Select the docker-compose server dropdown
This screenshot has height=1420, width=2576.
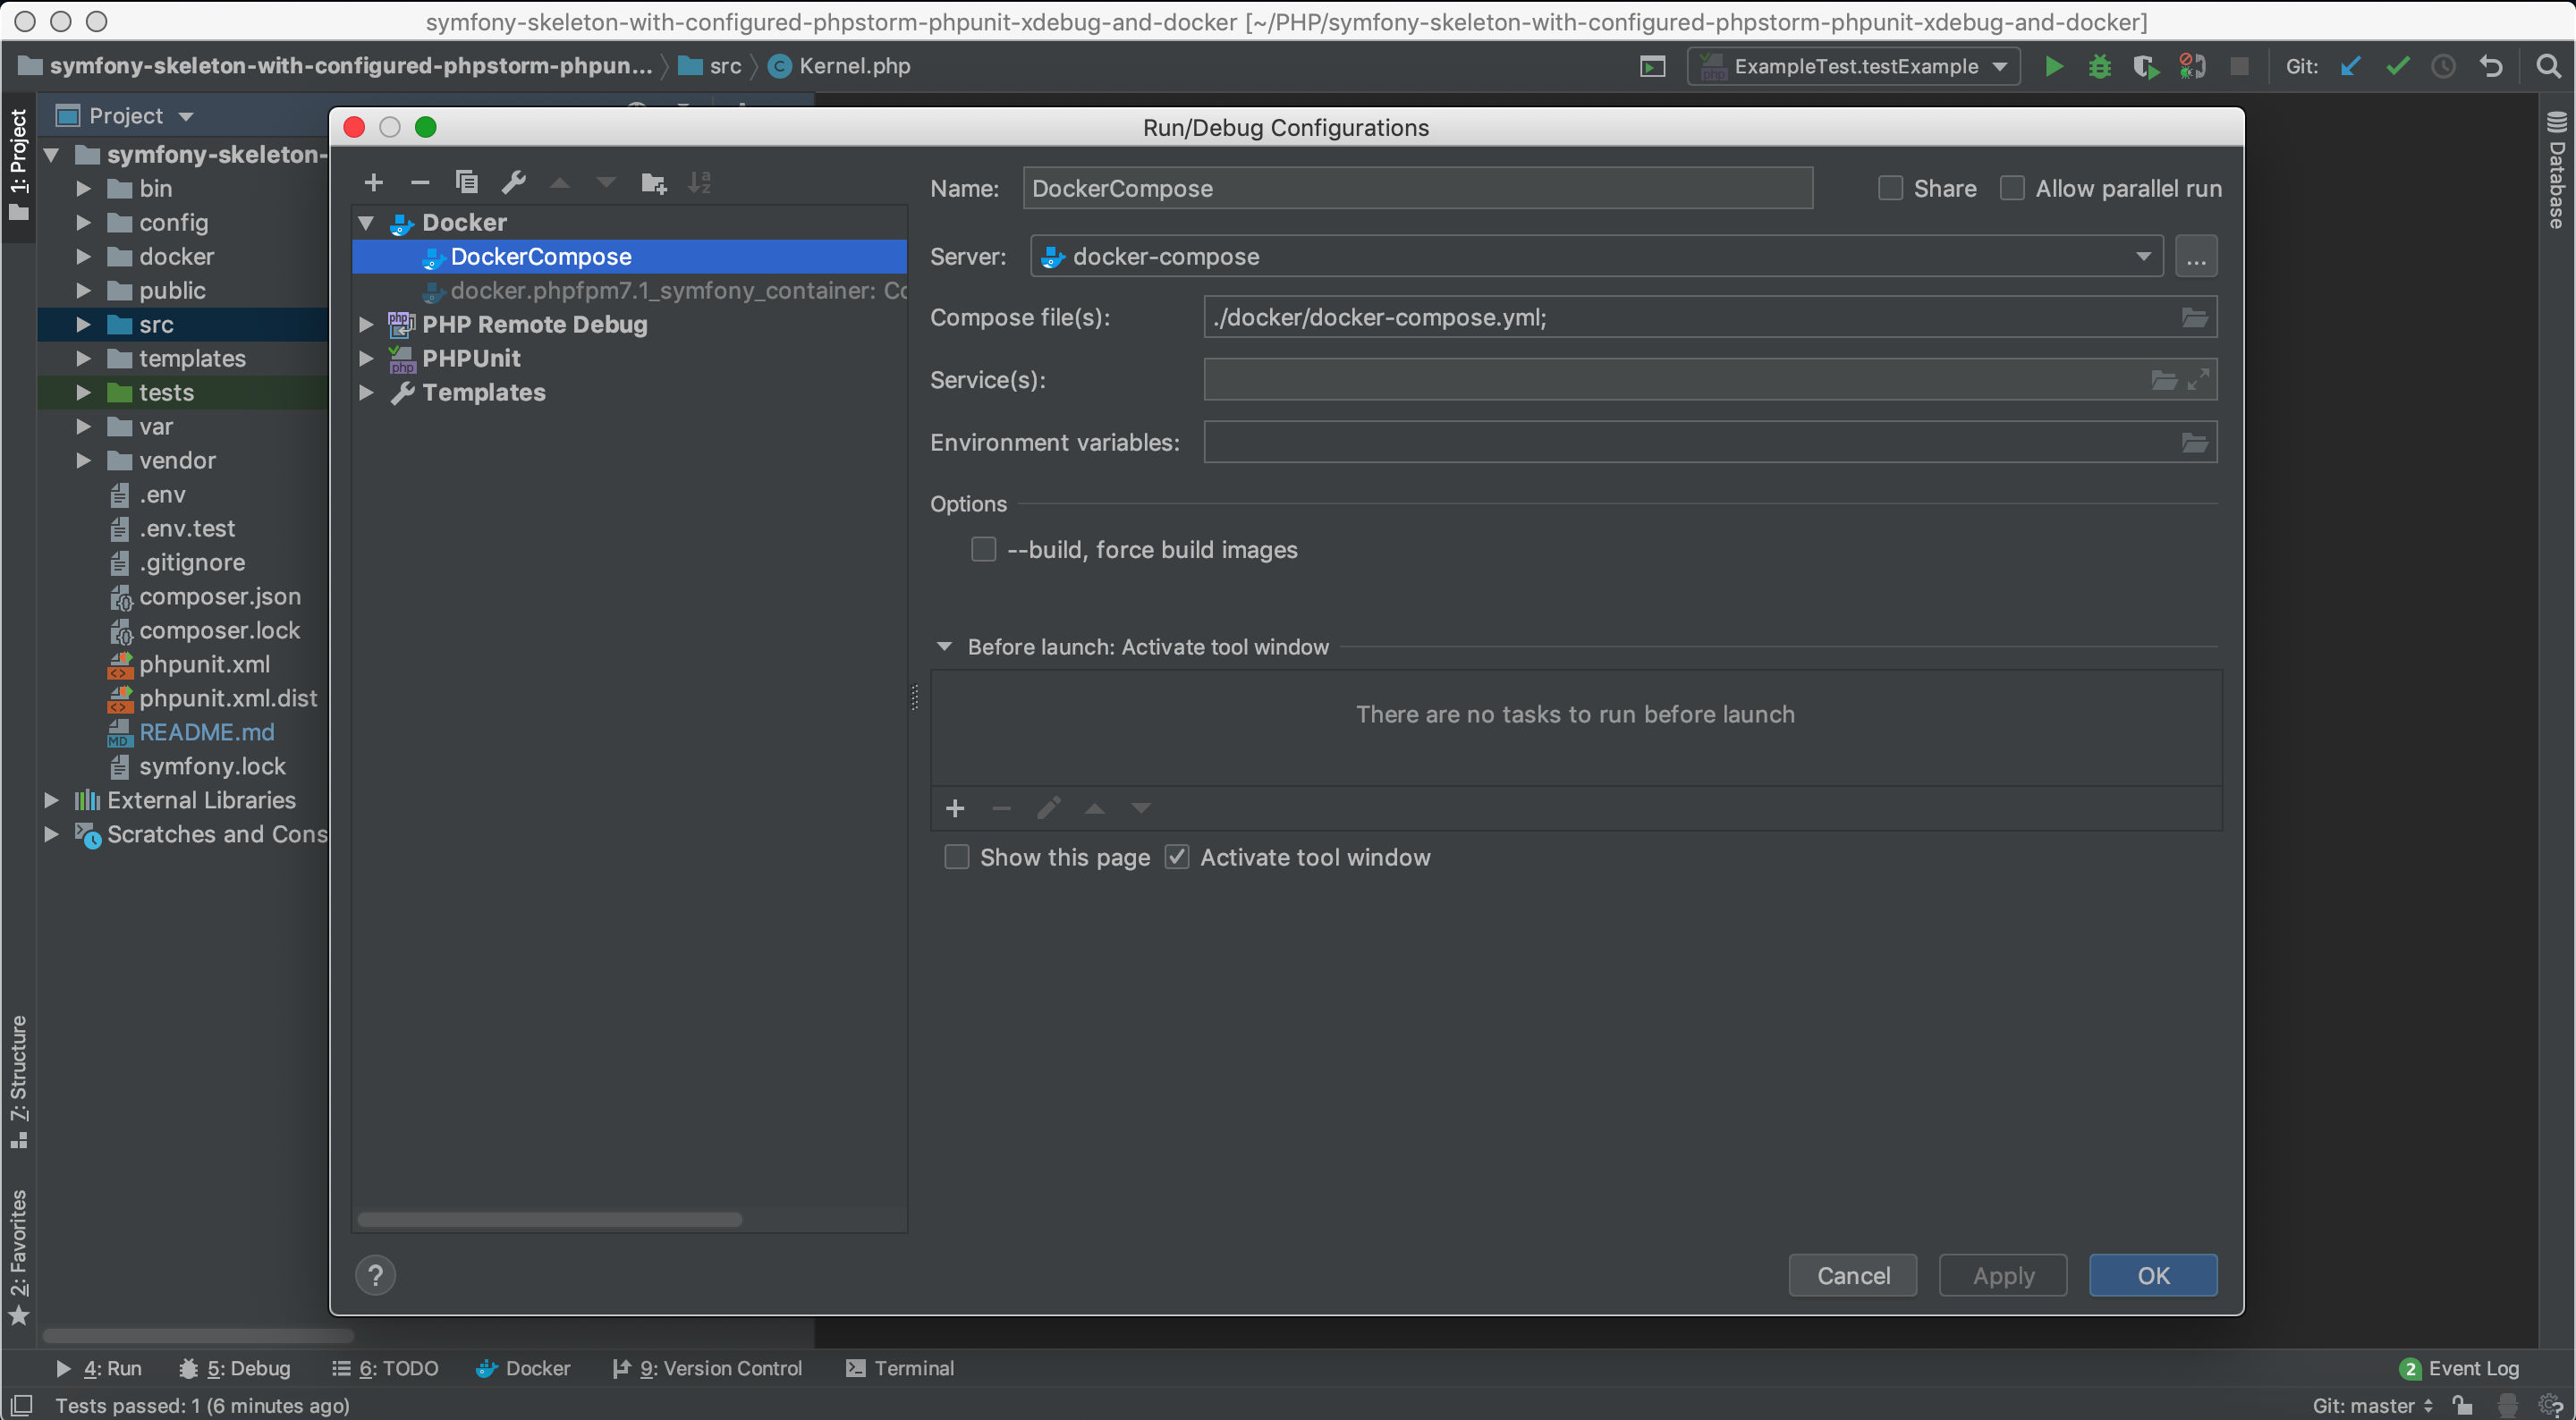click(x=1591, y=257)
